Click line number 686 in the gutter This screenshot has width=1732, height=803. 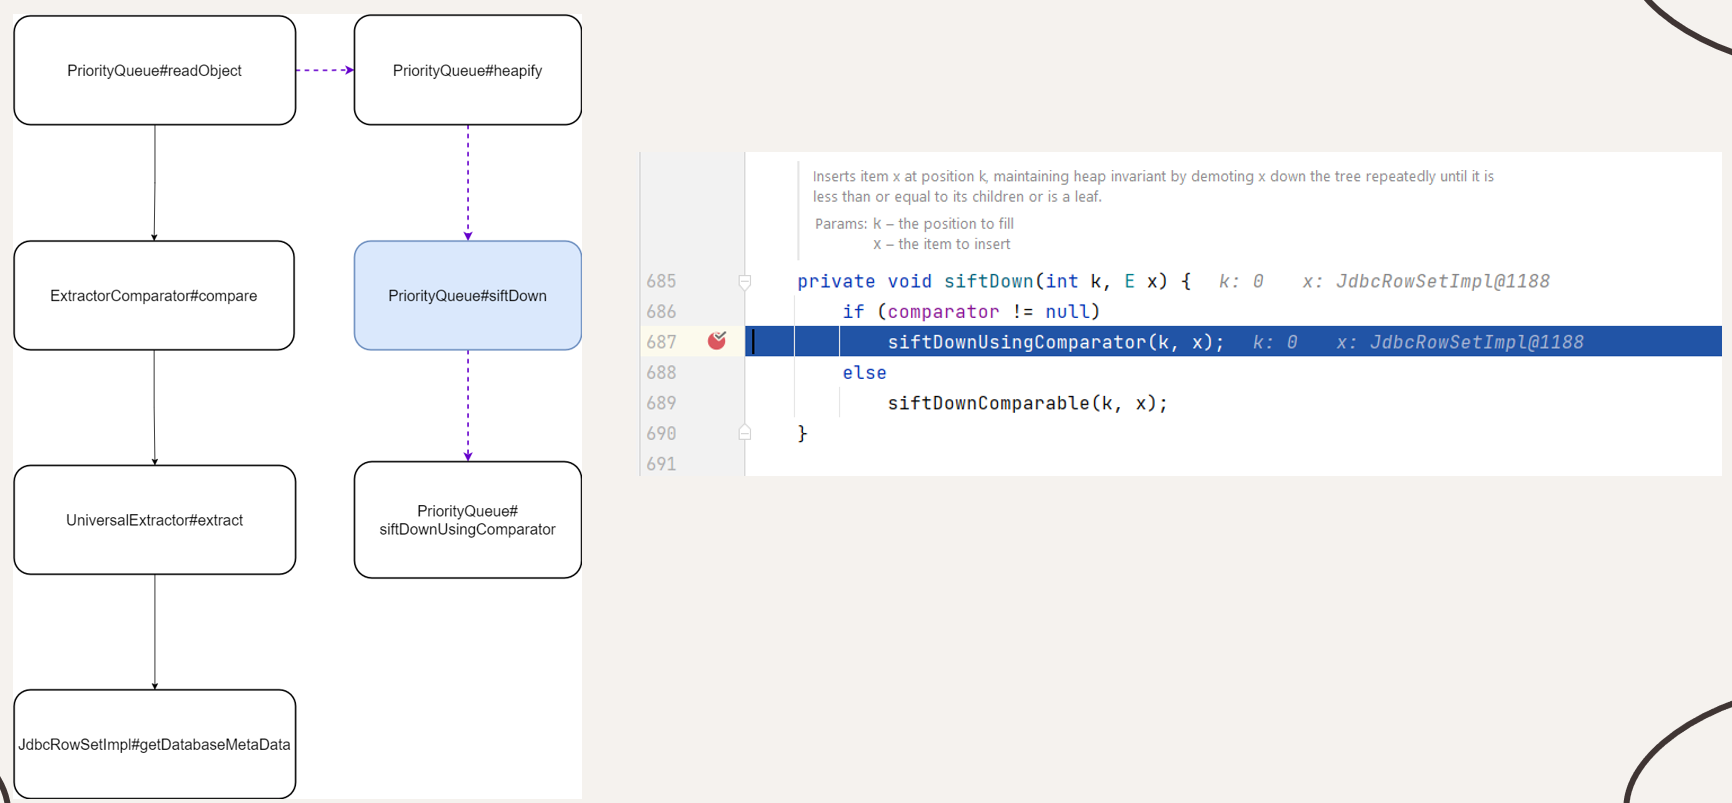(x=661, y=311)
